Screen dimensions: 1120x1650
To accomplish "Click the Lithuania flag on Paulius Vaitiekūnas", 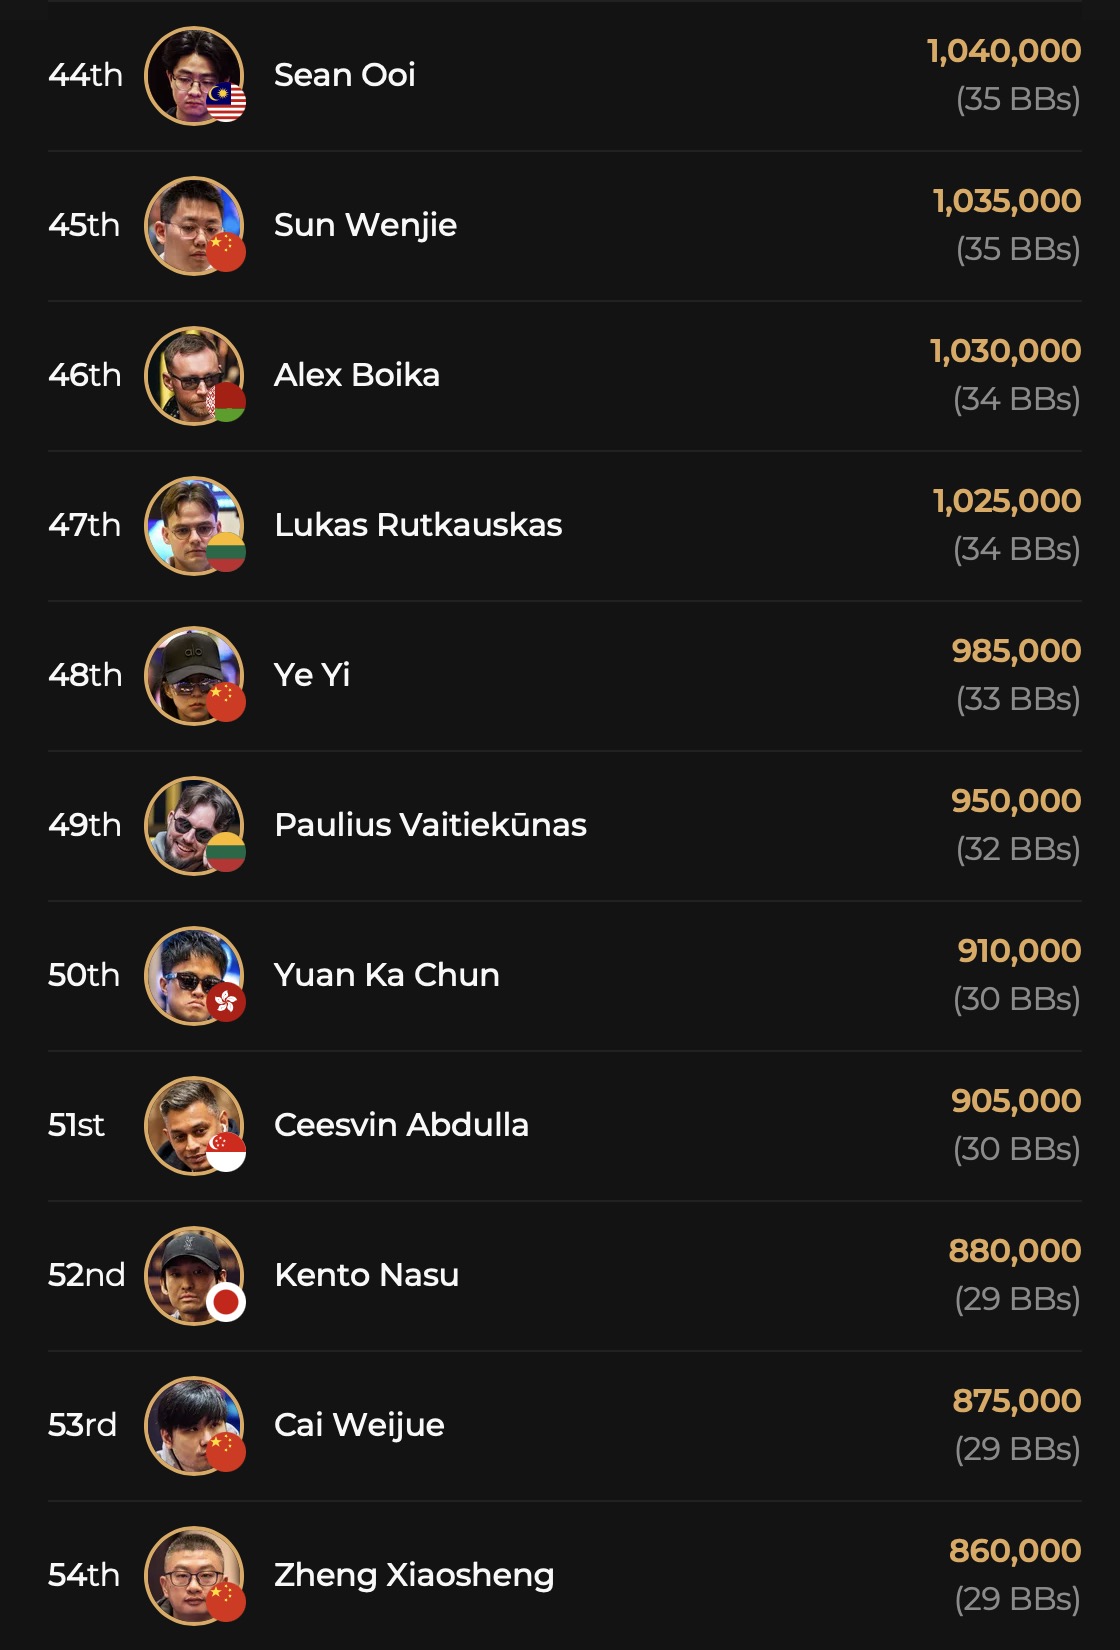I will pos(227,852).
